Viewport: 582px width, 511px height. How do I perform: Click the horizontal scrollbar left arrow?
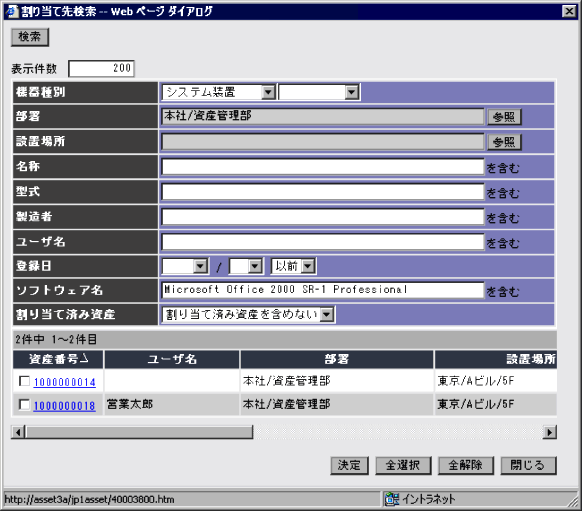(18, 432)
